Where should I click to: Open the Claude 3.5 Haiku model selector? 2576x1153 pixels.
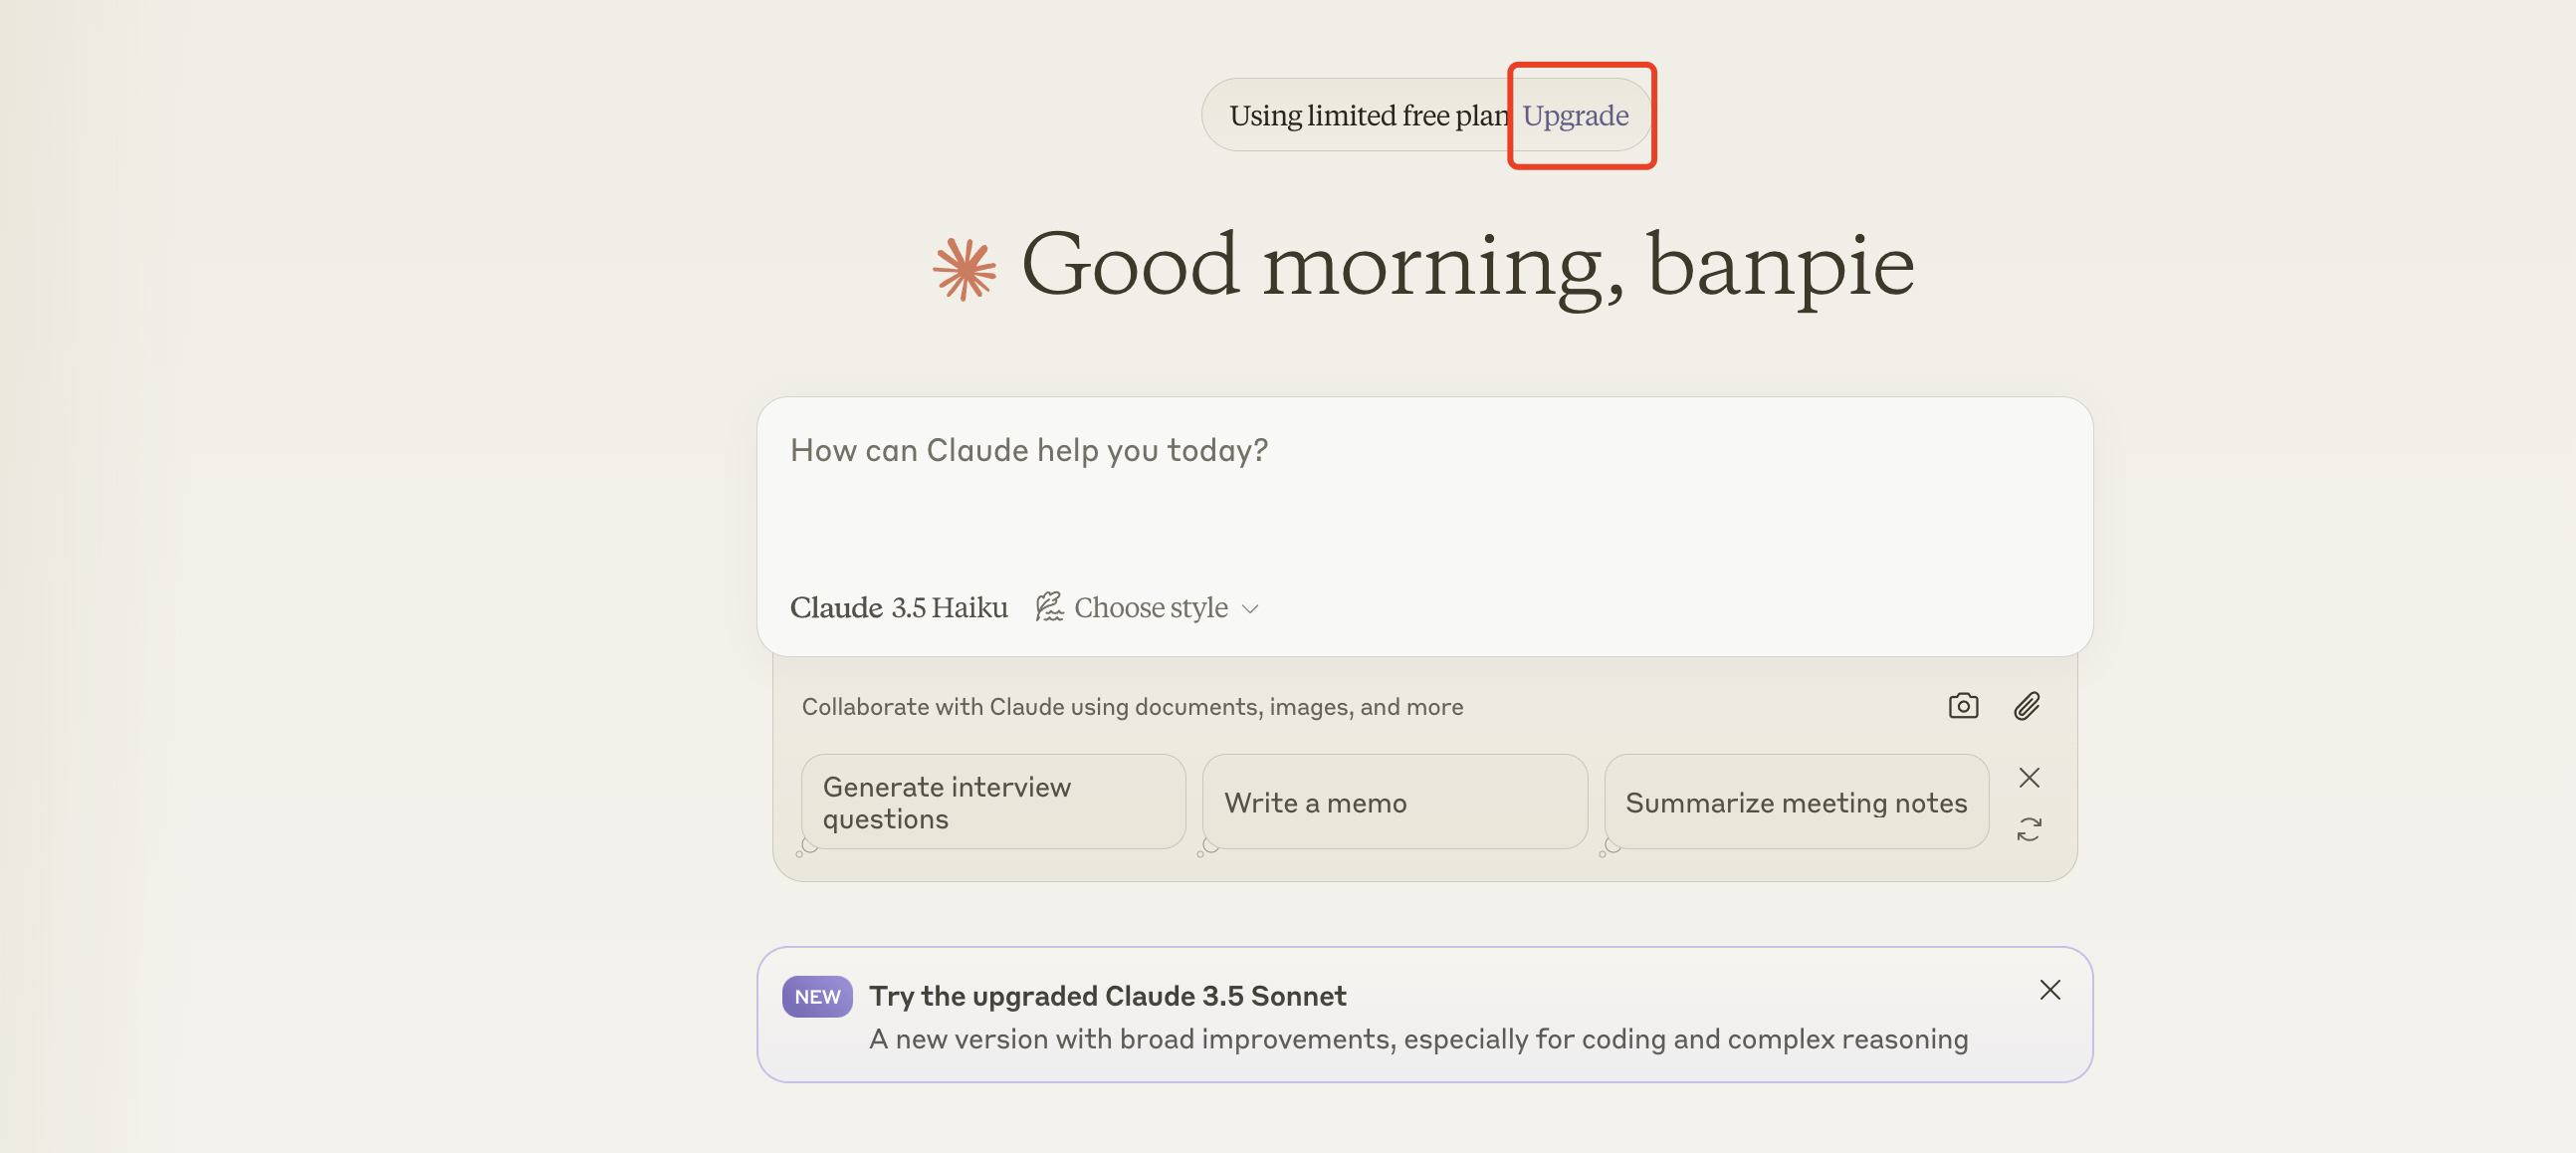(898, 607)
